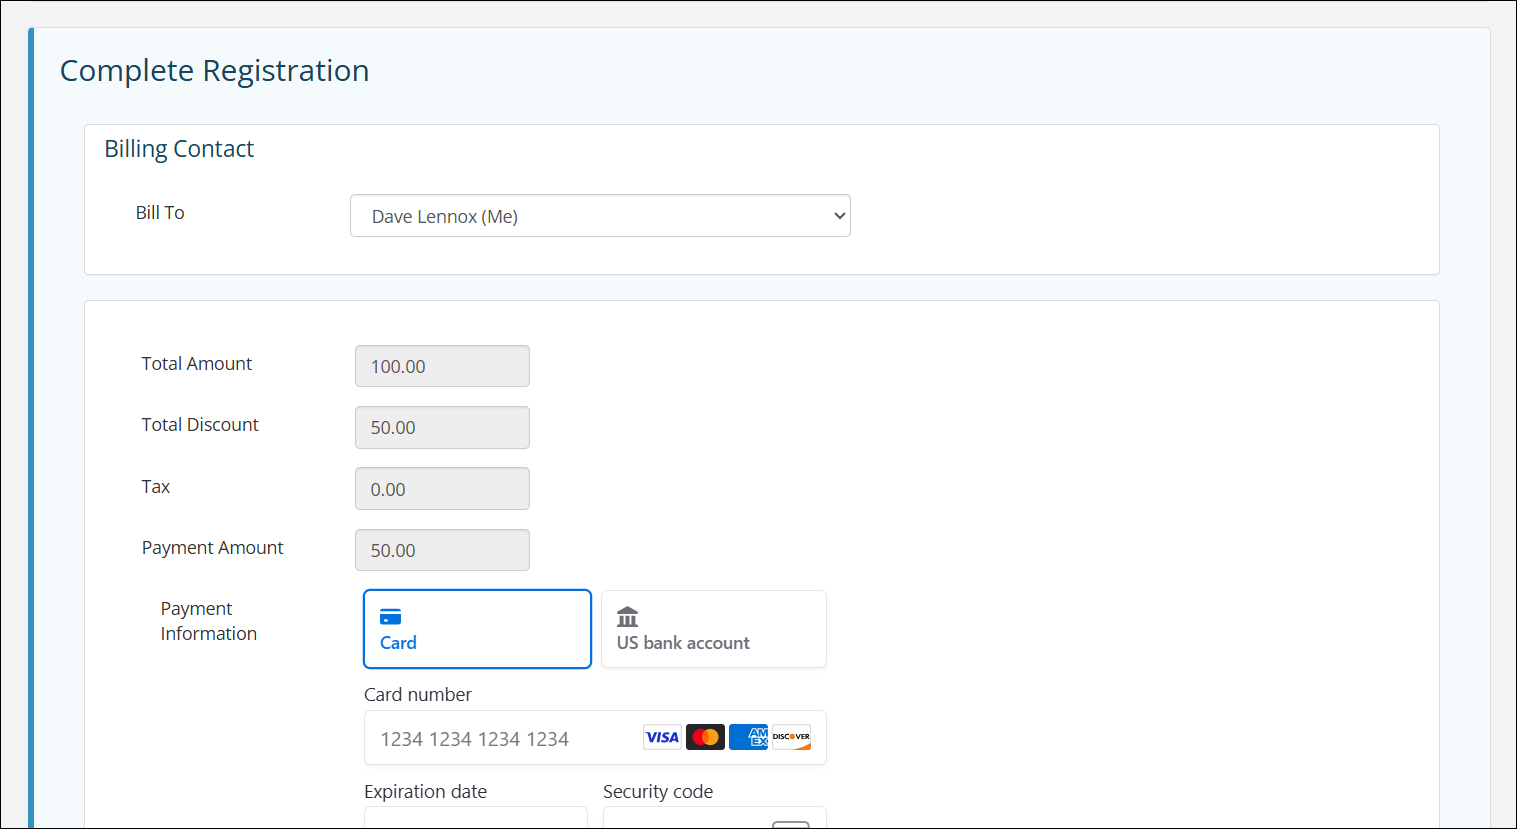Click the Expiration date field
This screenshot has width=1517, height=829.
point(476,822)
